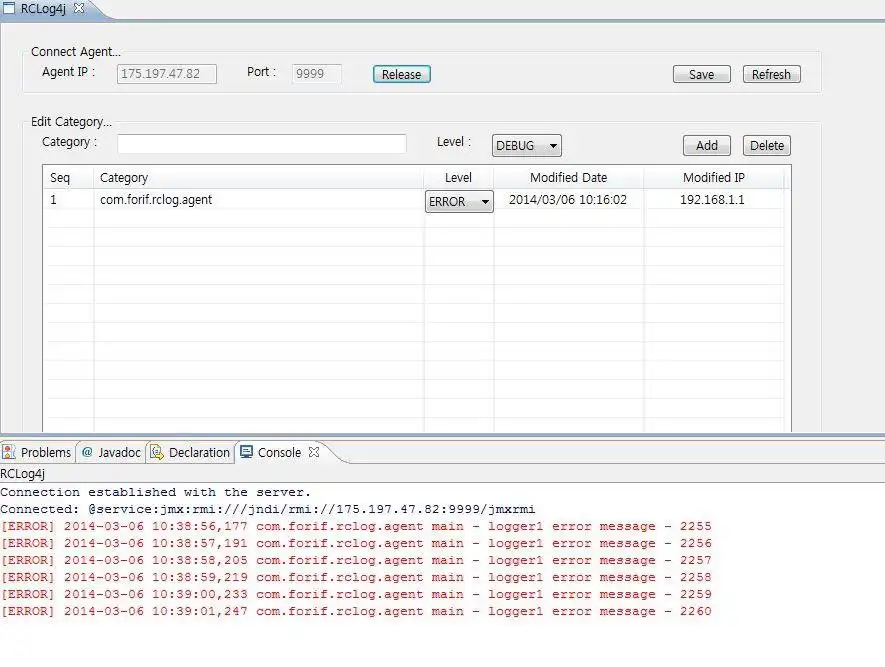Click the RCLog4j console title label

23,473
